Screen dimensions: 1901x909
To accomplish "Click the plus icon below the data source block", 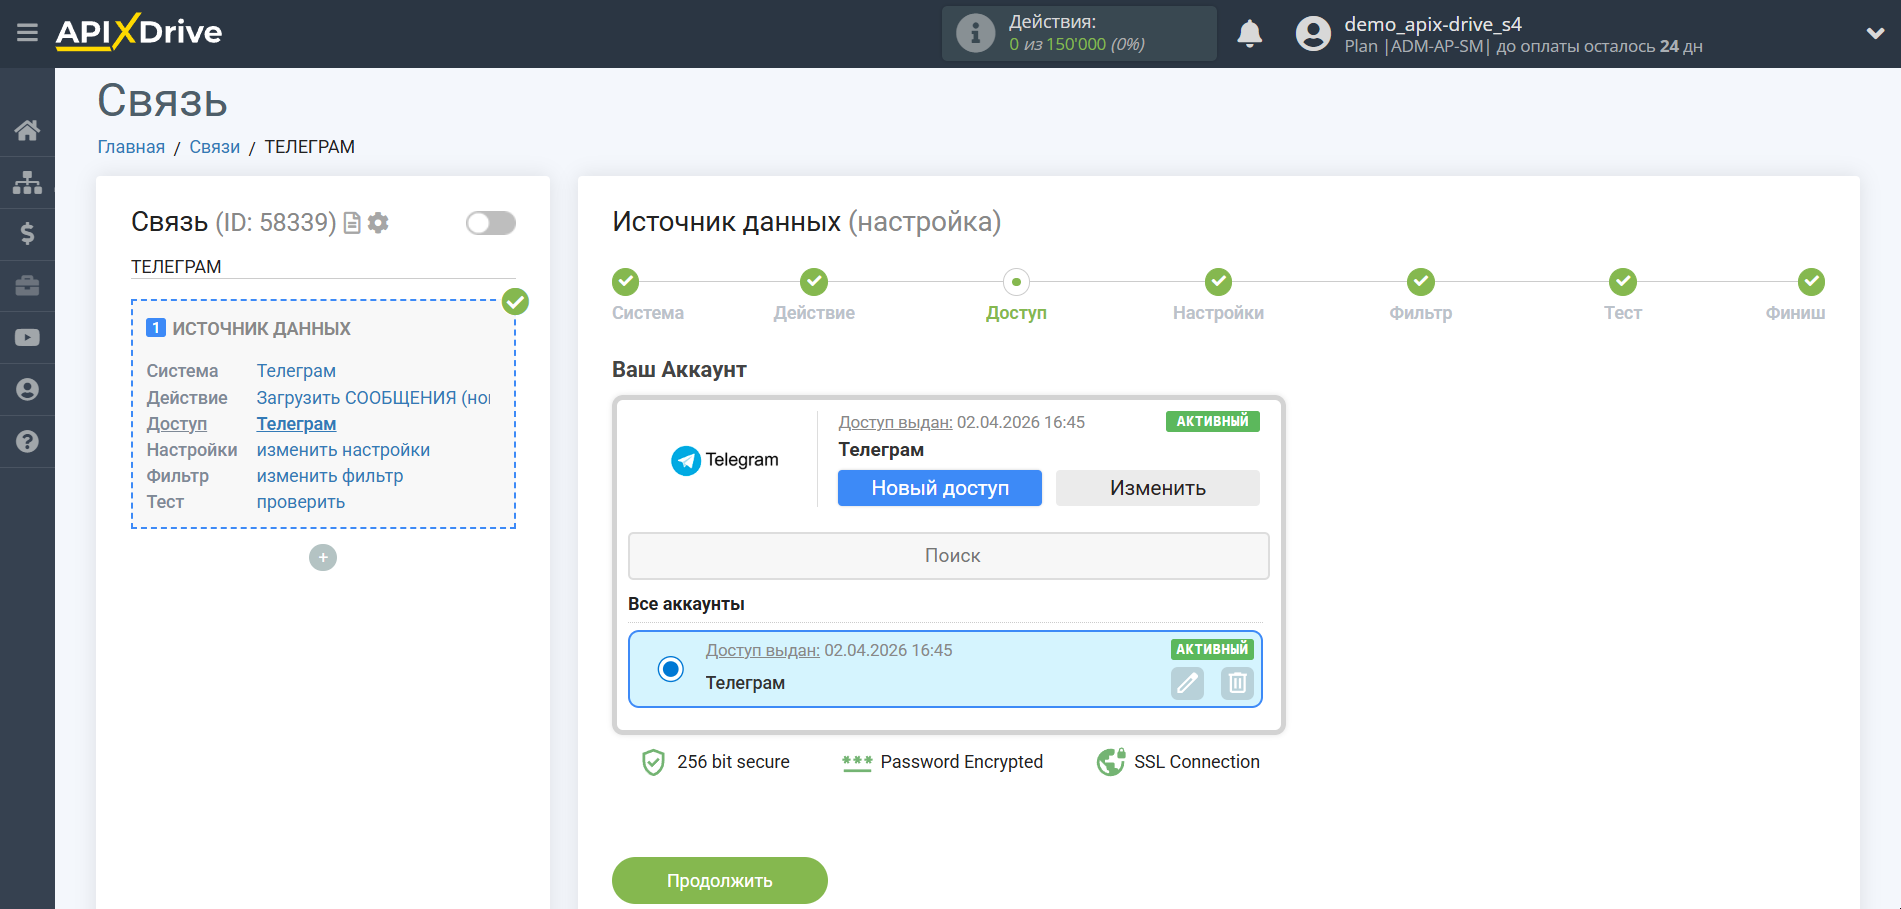I will [322, 557].
